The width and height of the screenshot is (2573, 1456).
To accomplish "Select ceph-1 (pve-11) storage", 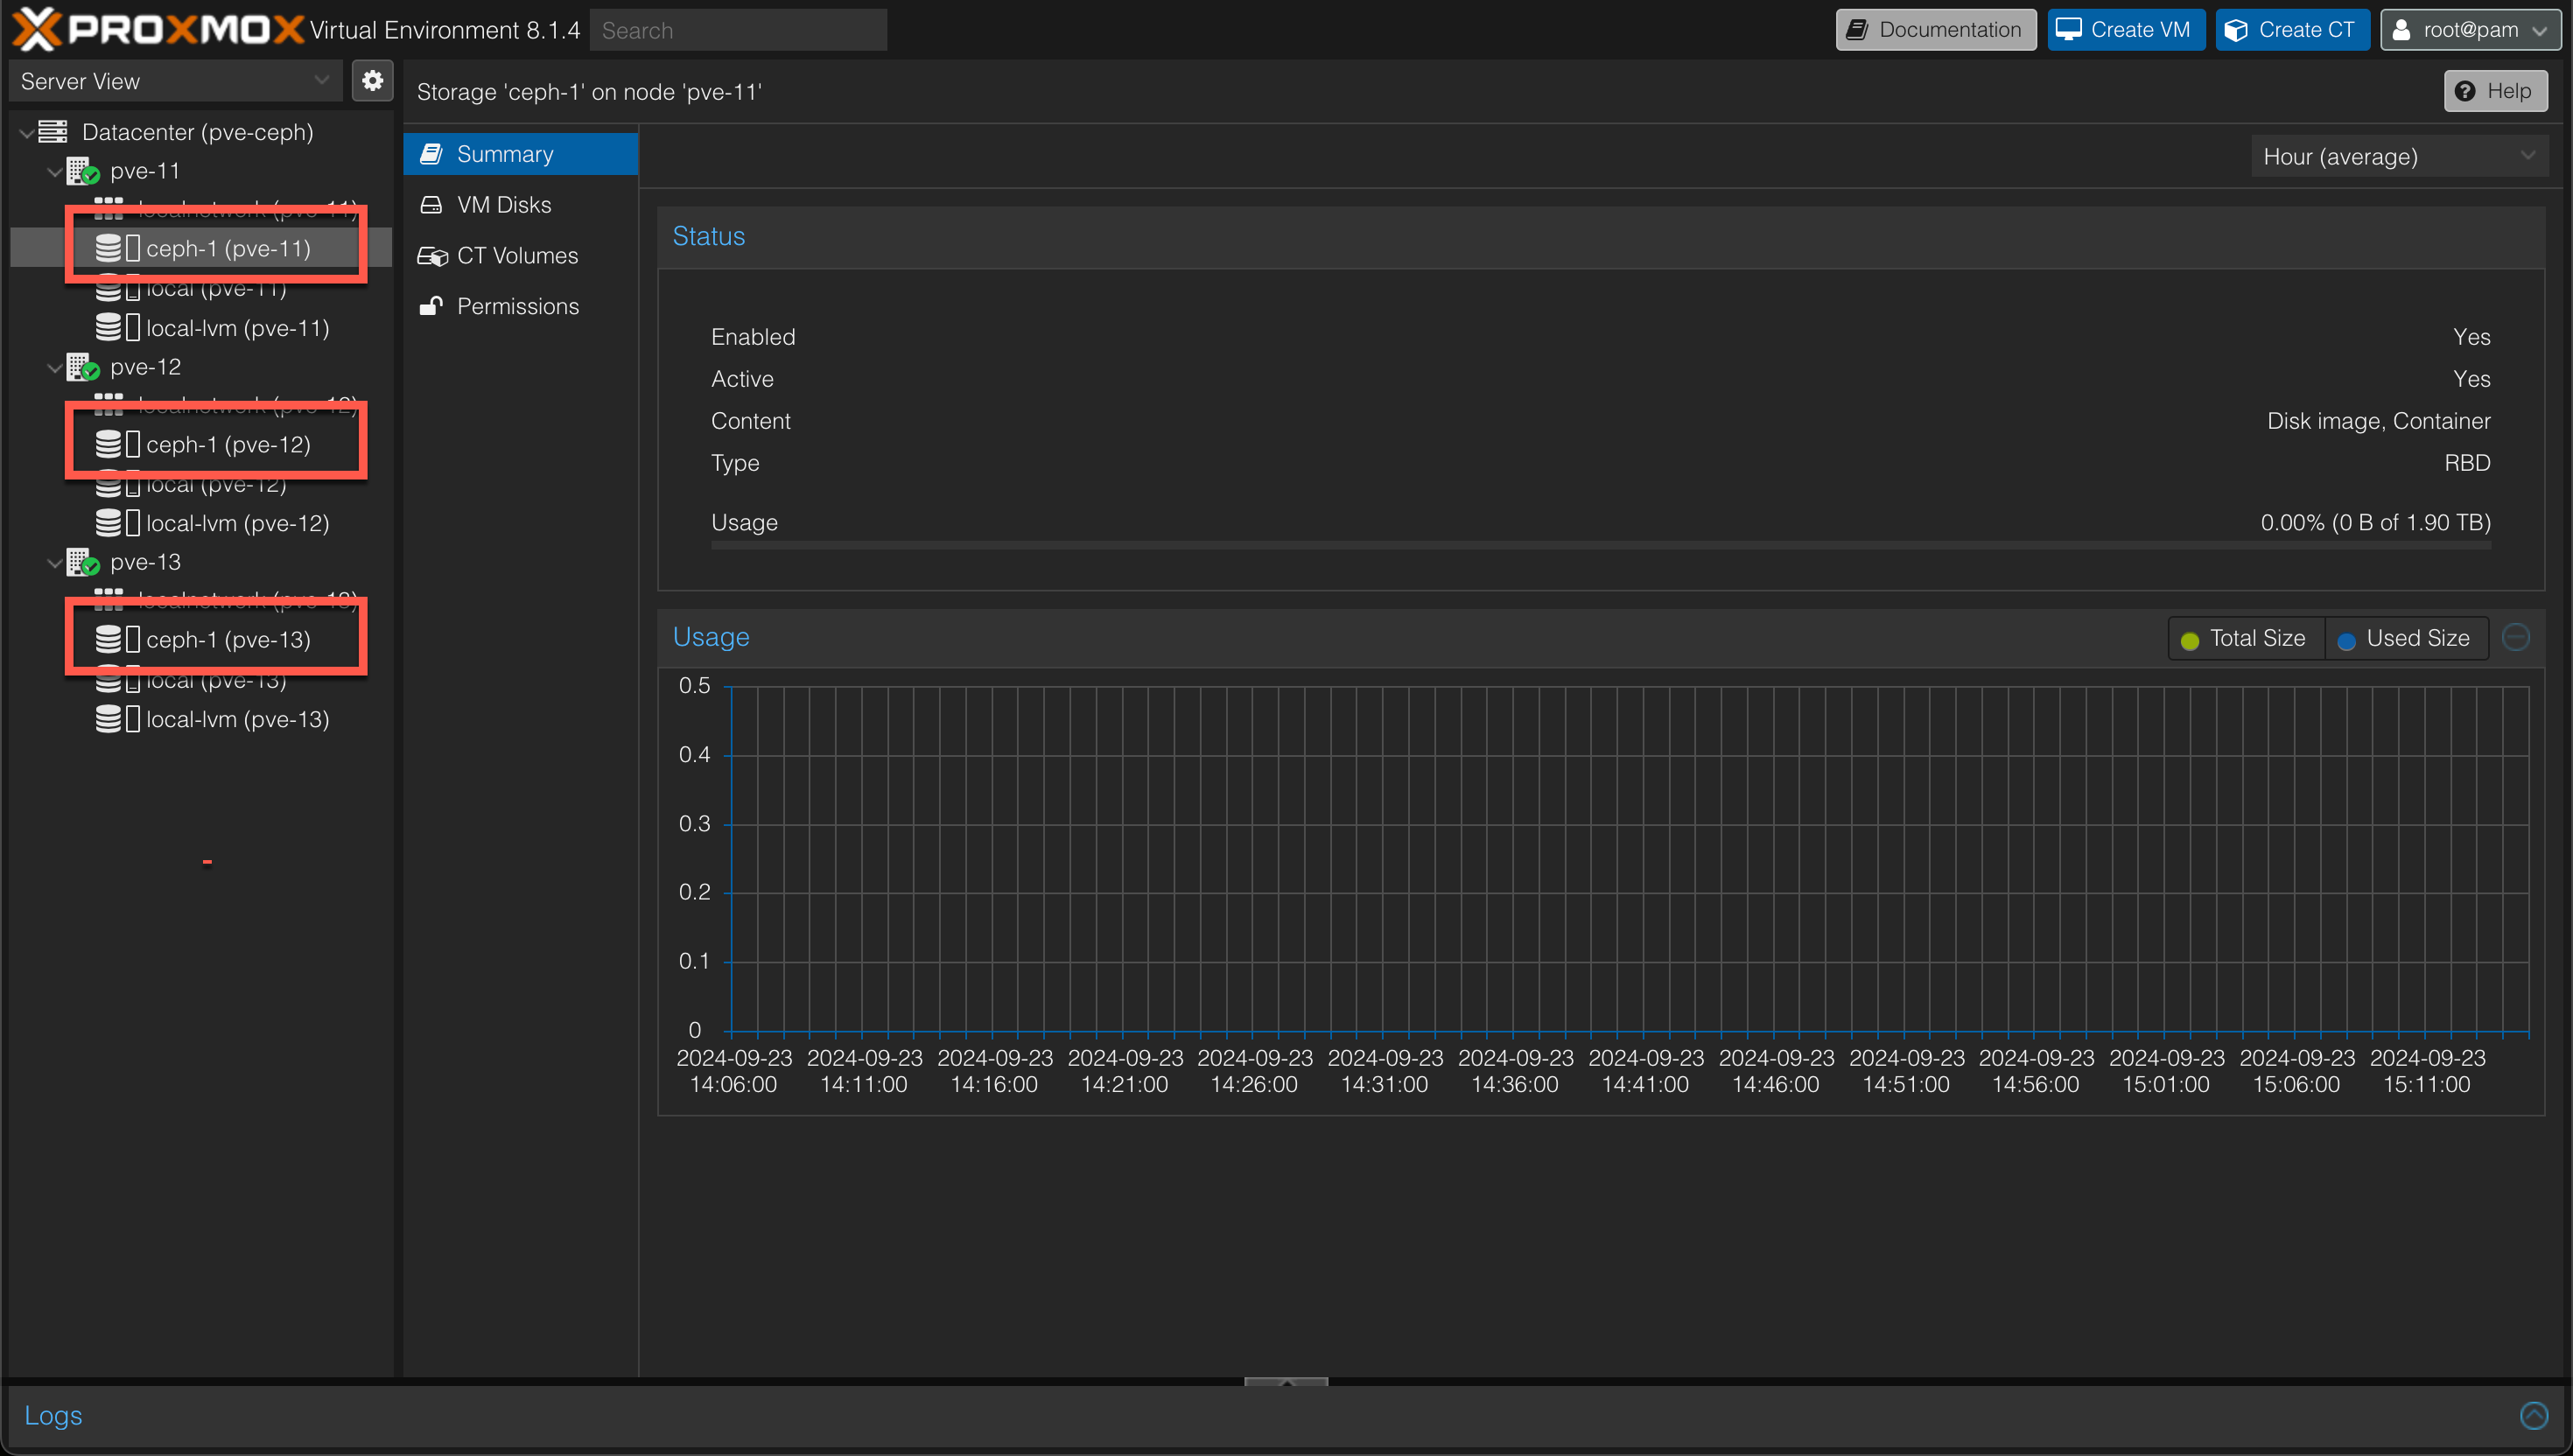I will (228, 248).
